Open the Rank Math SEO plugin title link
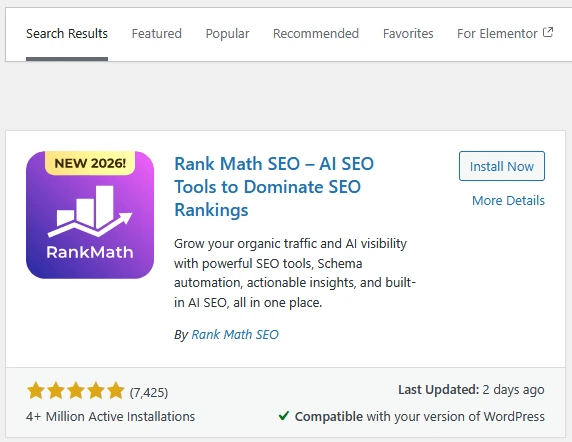The height and width of the screenshot is (442, 572). pos(274,187)
